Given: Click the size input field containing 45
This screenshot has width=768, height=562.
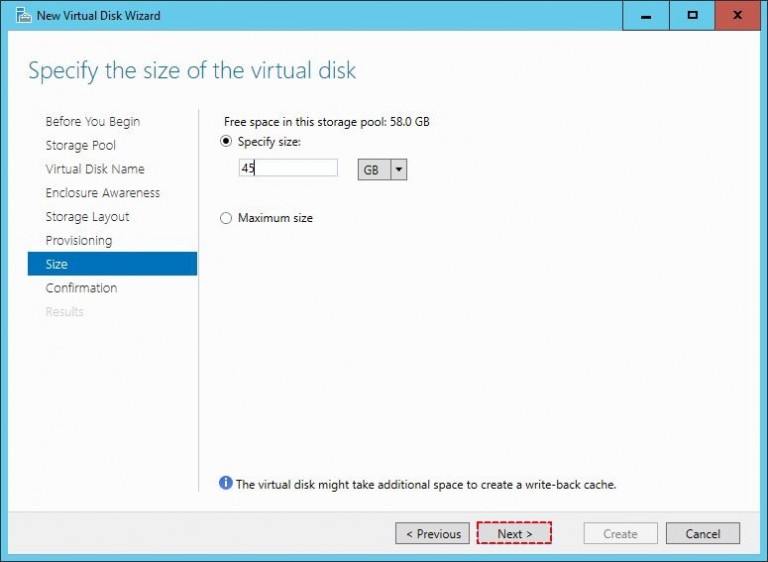Looking at the screenshot, I should pos(288,168).
